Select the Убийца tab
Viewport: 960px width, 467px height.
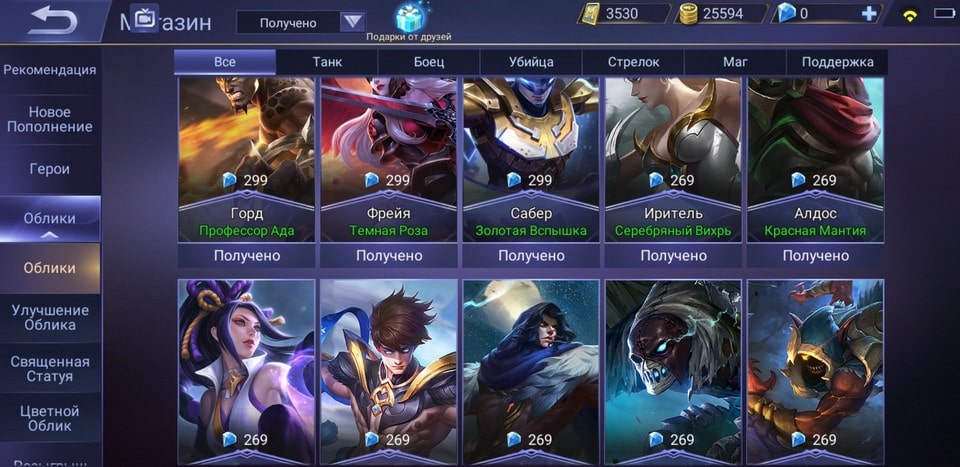click(531, 62)
